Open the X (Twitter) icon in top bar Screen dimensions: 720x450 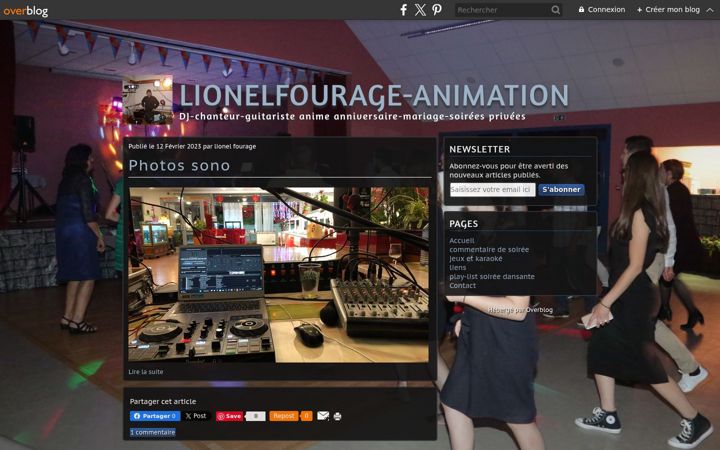pyautogui.click(x=420, y=10)
